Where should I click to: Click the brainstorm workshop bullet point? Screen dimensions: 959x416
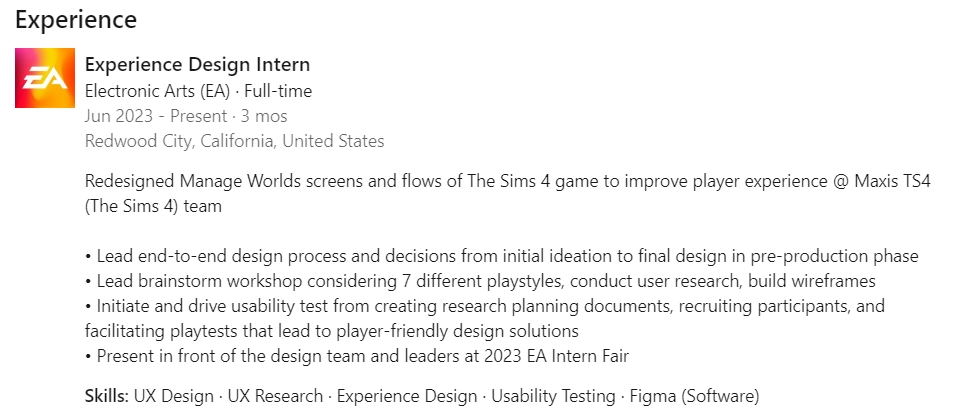480,281
